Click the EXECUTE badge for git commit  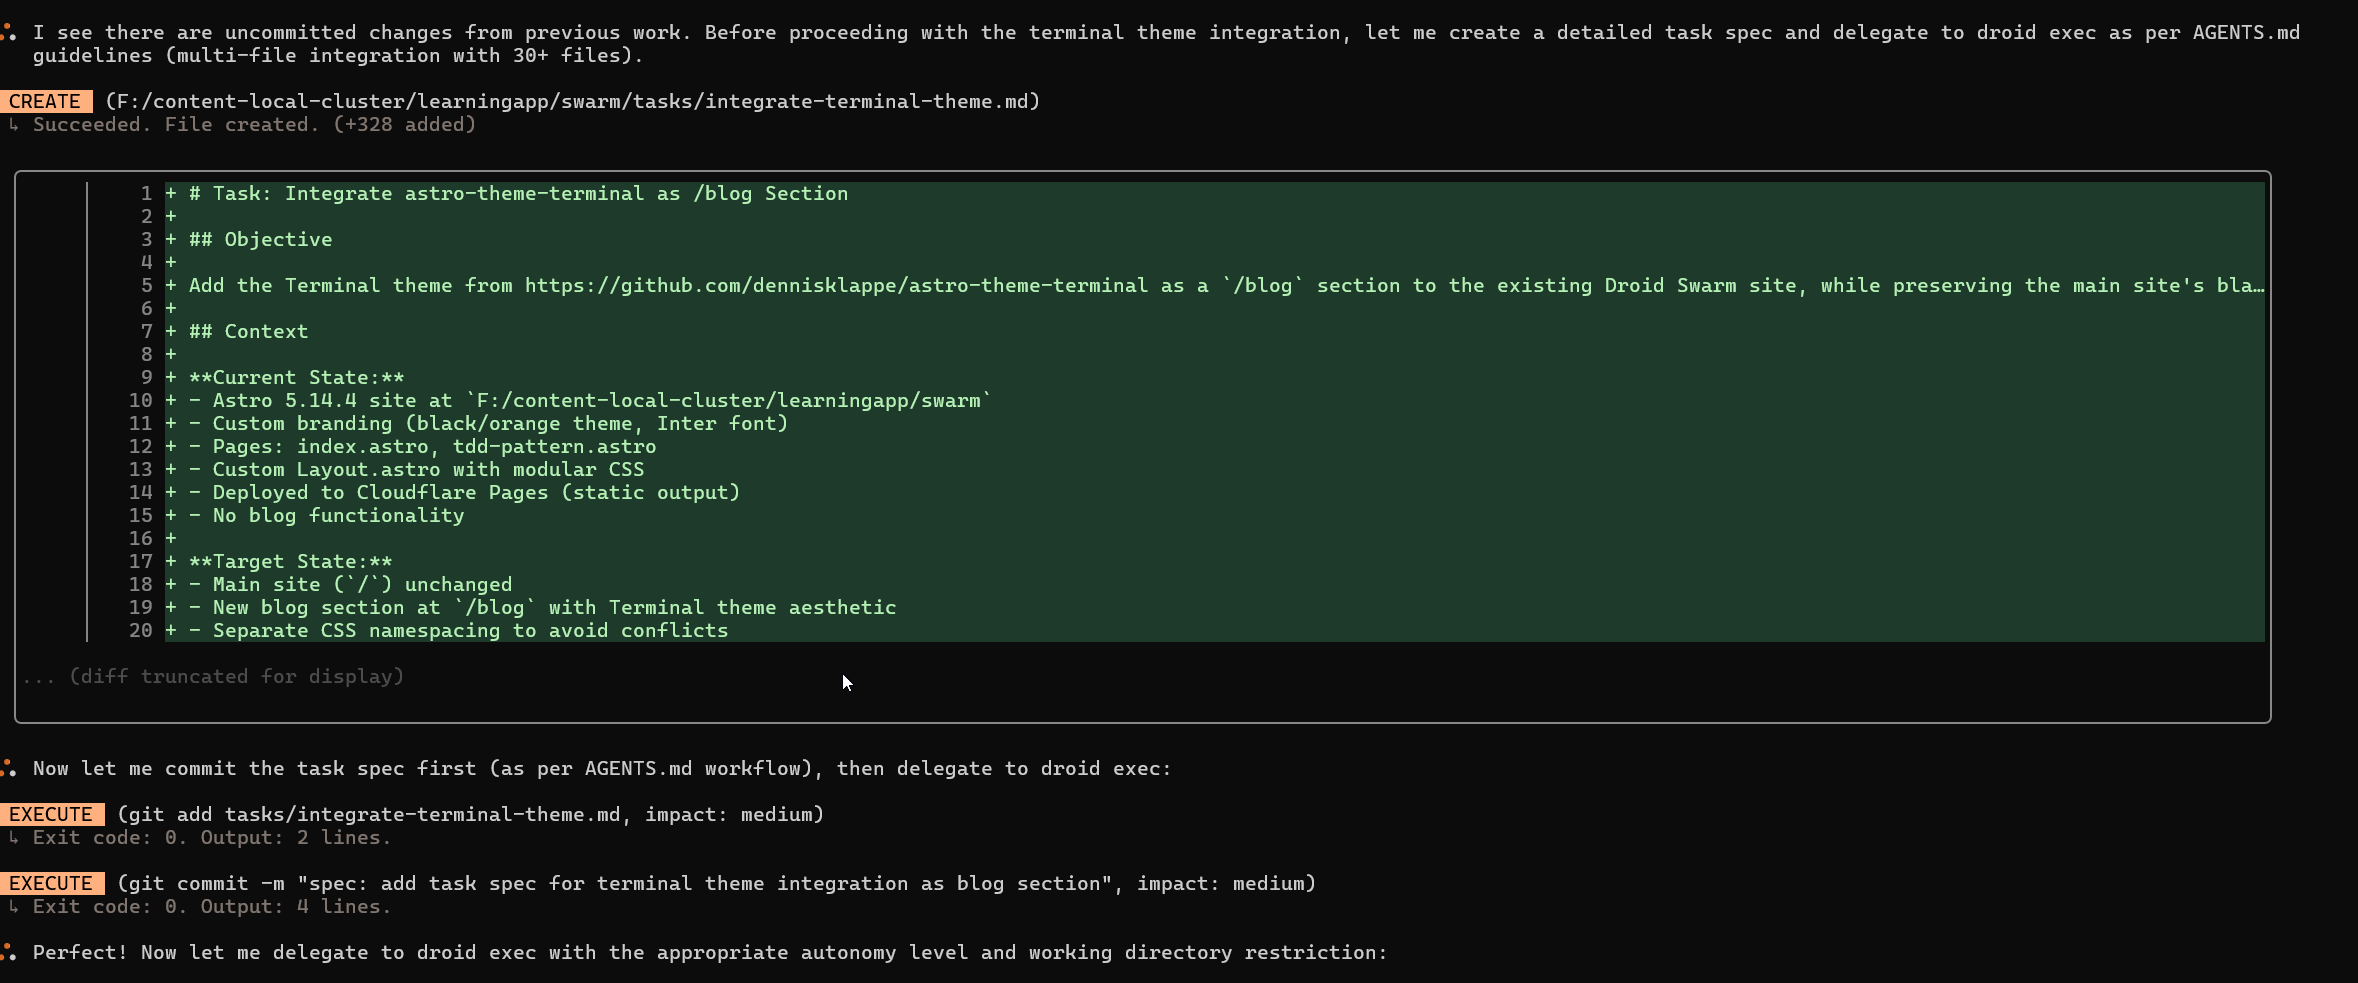(x=51, y=883)
